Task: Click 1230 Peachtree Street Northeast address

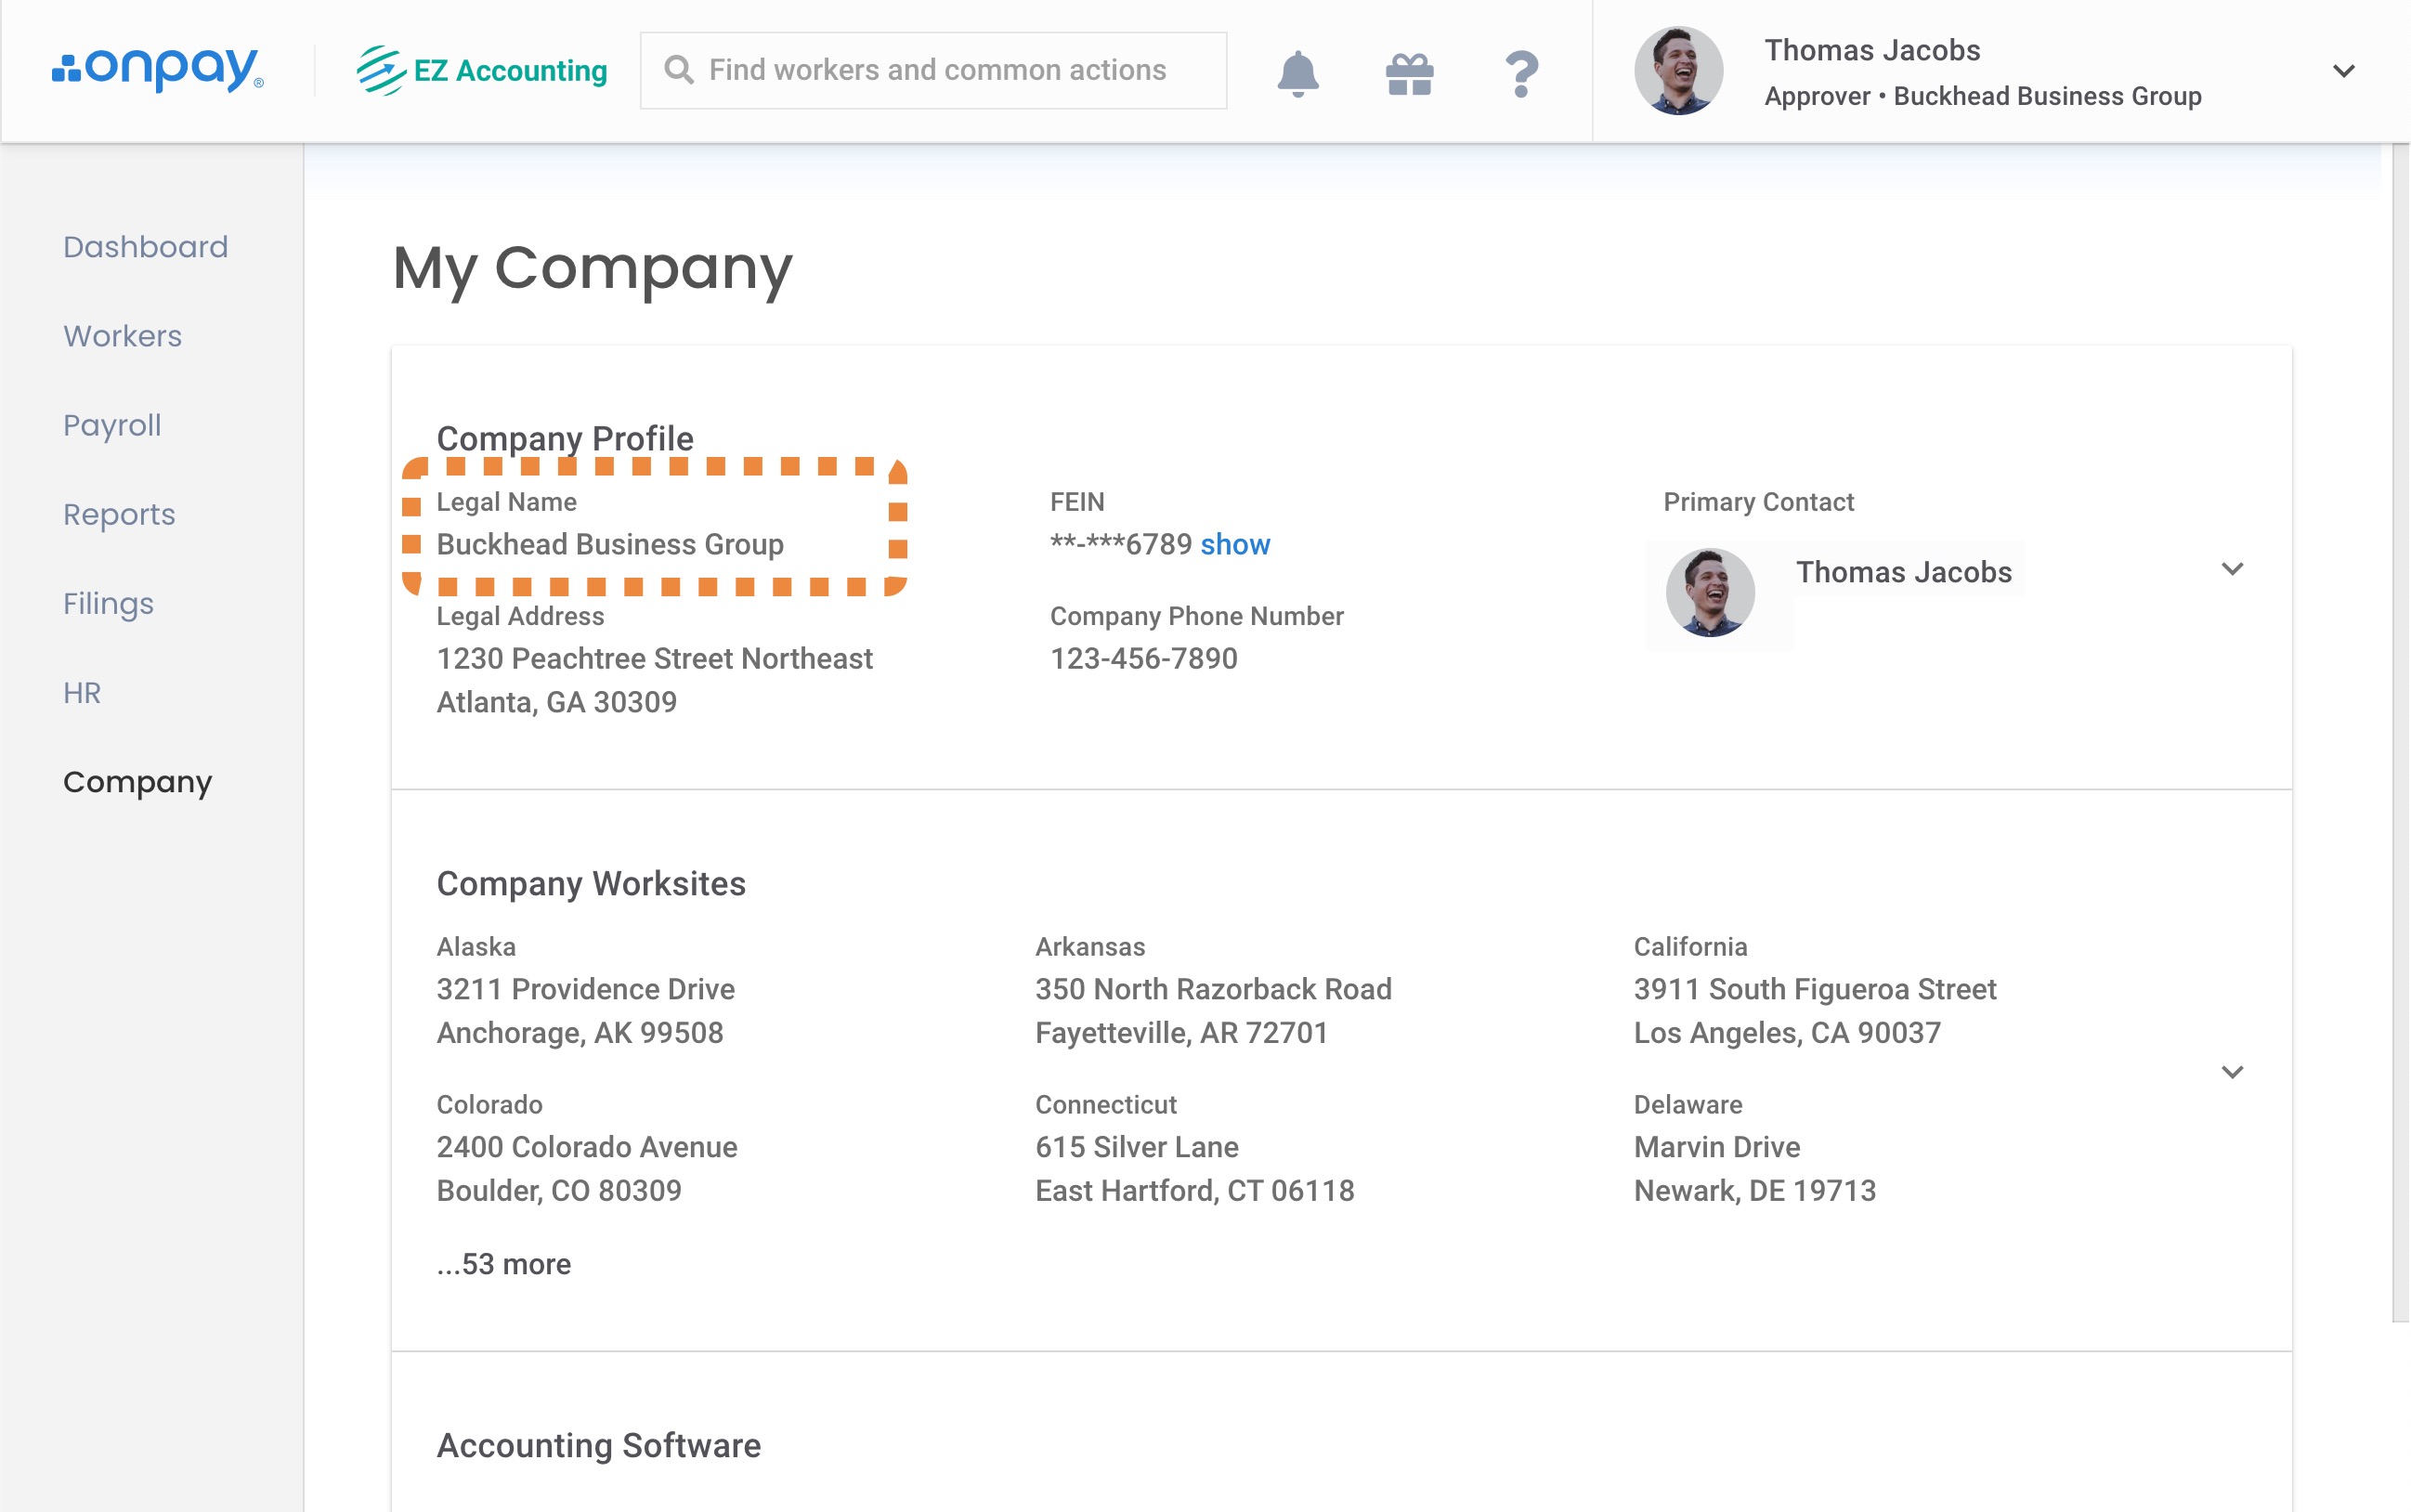Action: (654, 658)
